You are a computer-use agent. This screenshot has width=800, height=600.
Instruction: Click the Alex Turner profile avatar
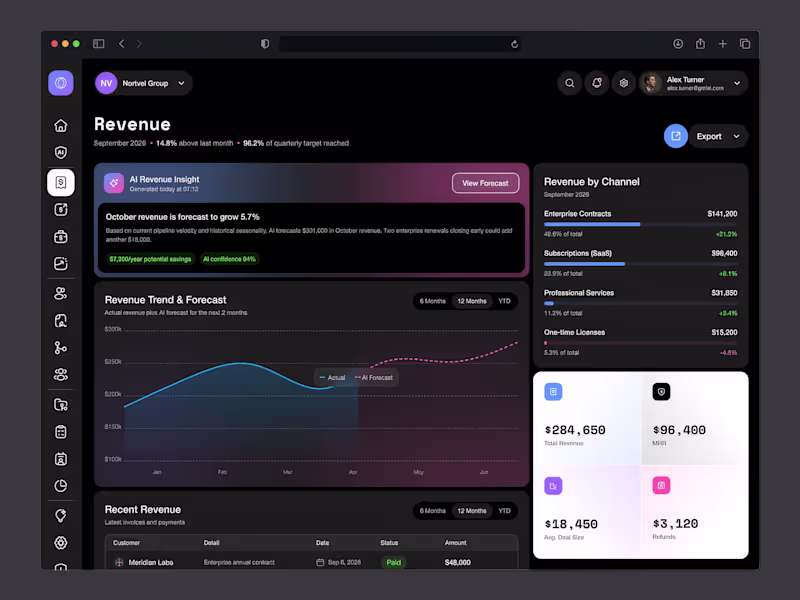651,83
